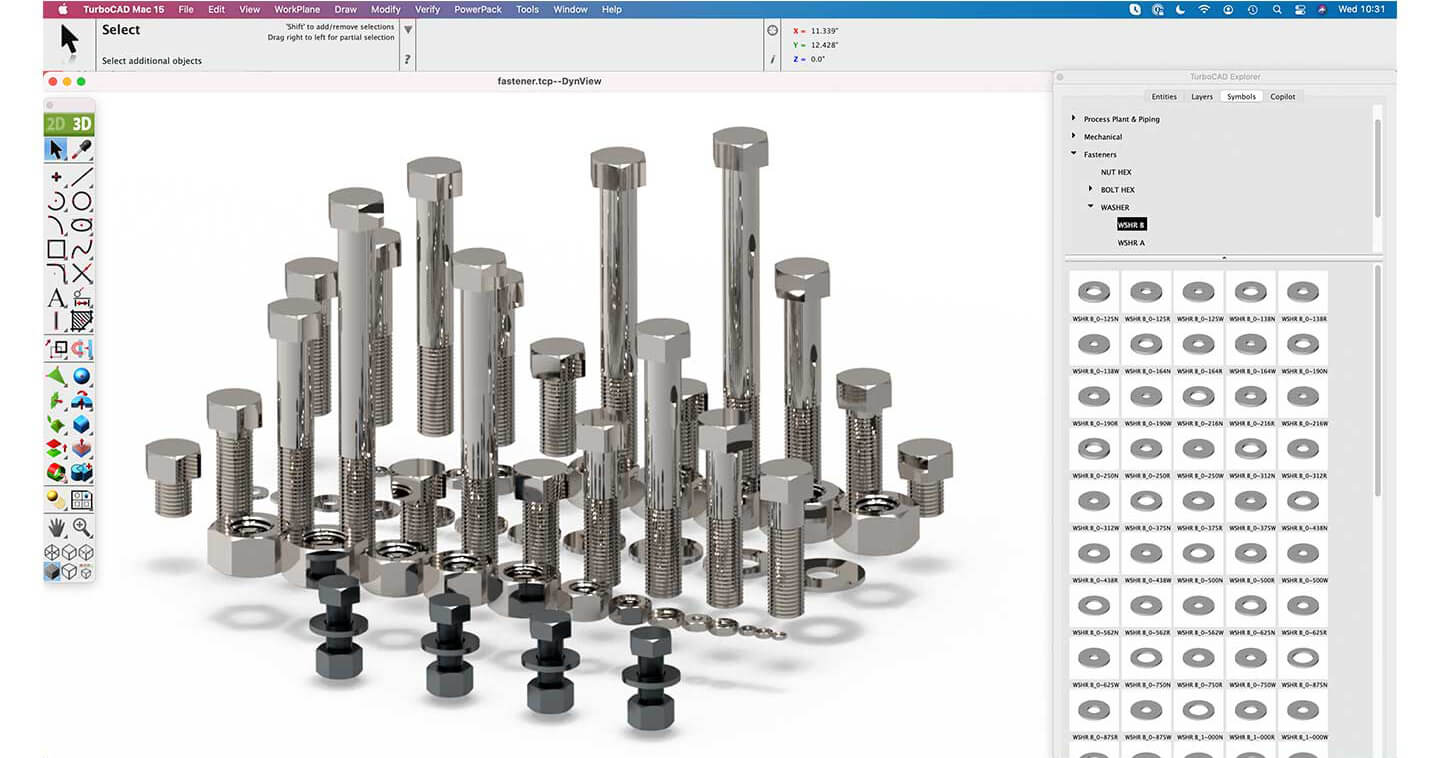
Task: Pick the WSHR B_0~125N washer thumbnail
Action: coord(1093,293)
